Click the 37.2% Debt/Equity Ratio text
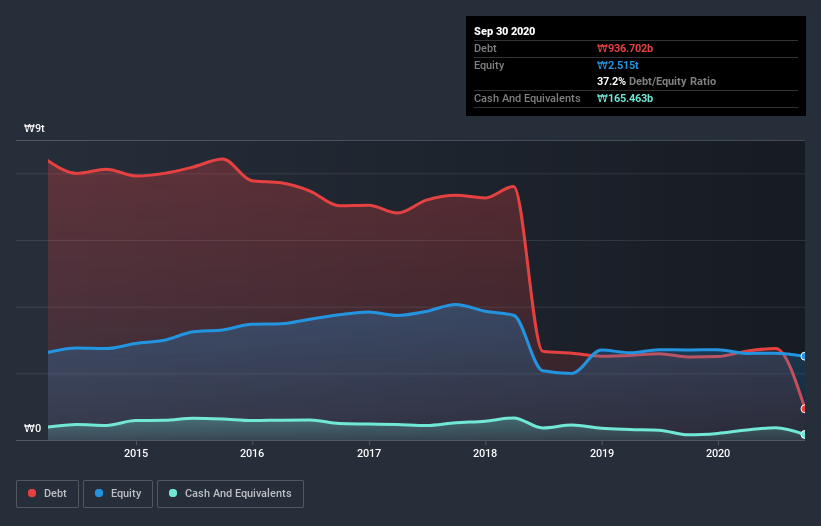The image size is (821, 526). [656, 81]
